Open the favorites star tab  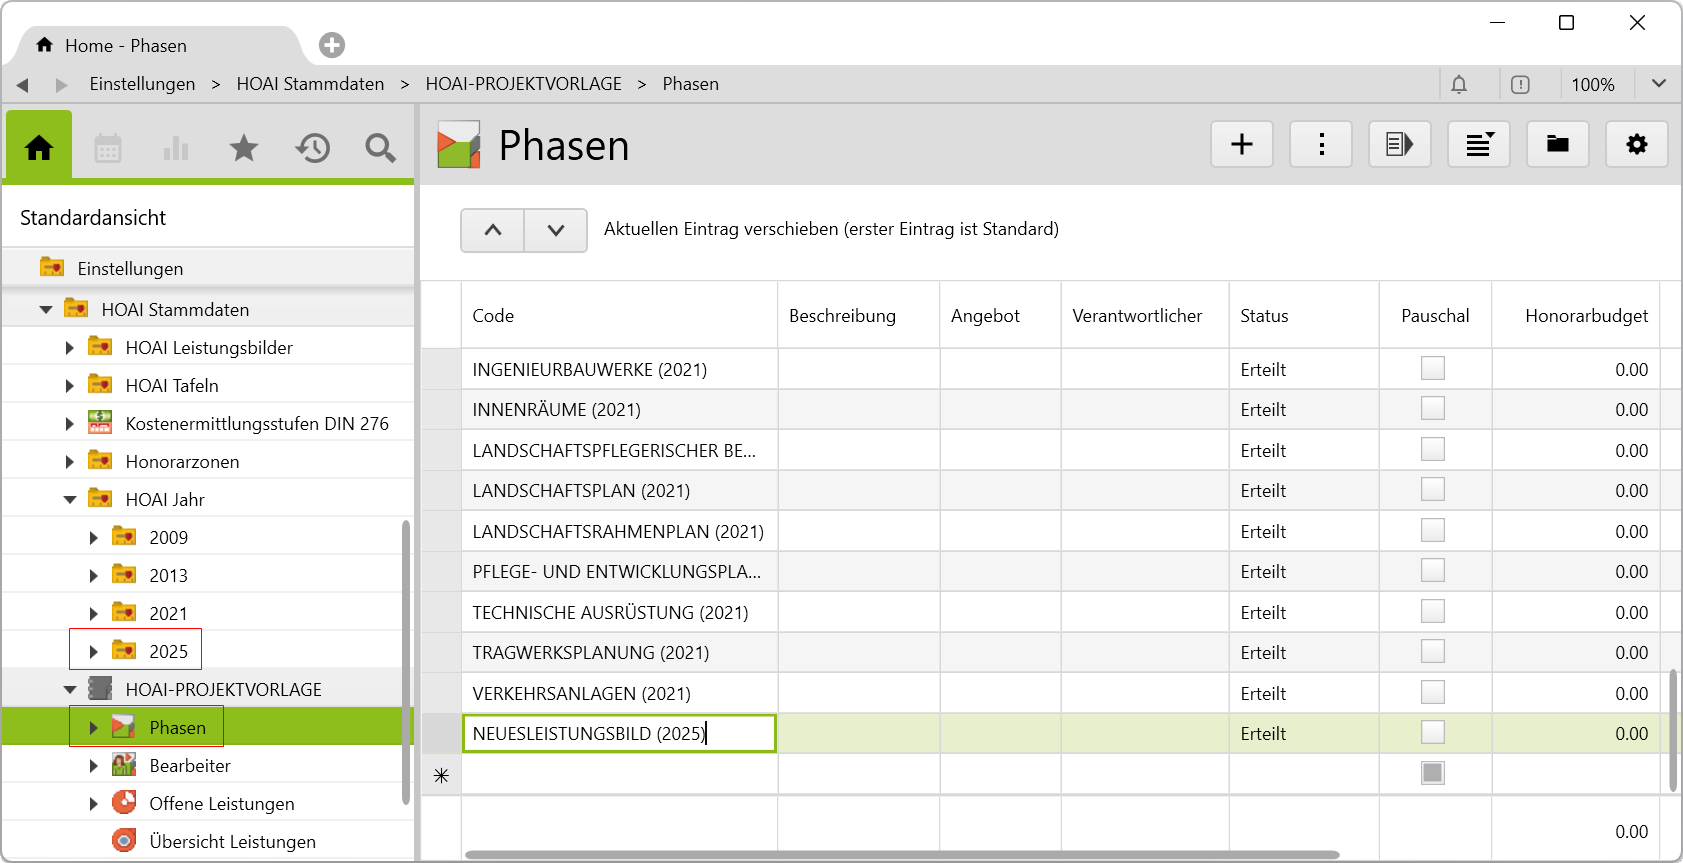pyautogui.click(x=244, y=148)
